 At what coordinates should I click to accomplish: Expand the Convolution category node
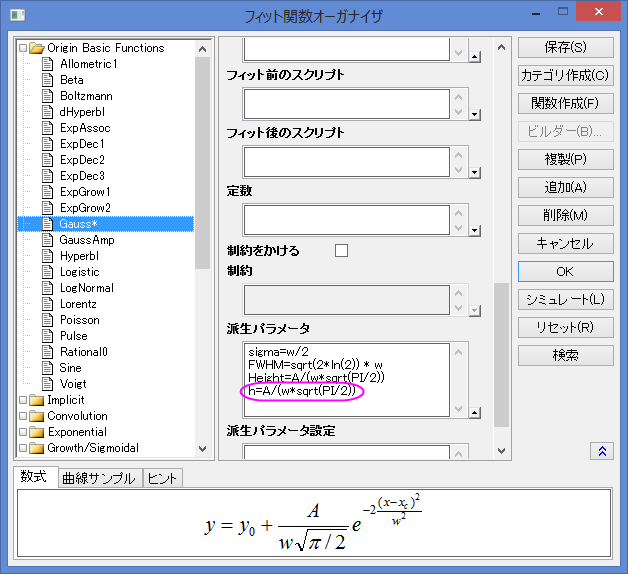(x=23, y=416)
